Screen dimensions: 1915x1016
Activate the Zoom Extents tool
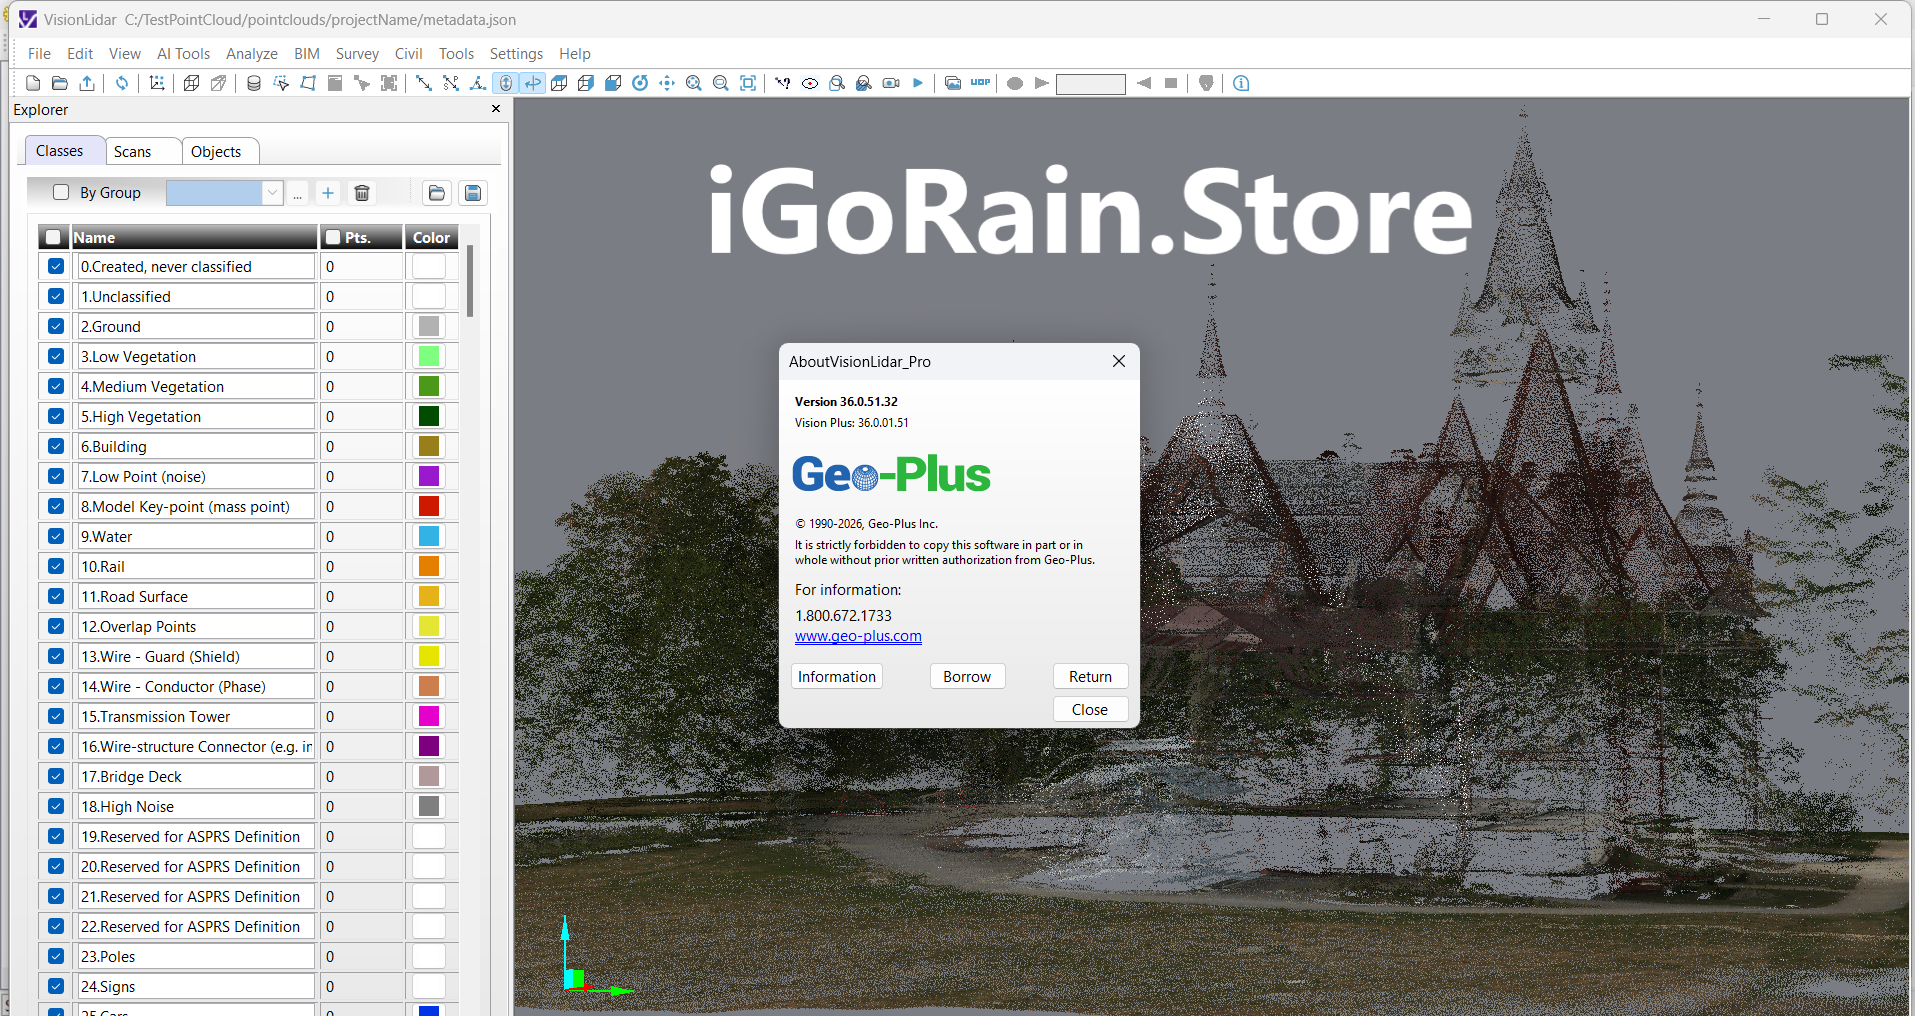[x=748, y=83]
